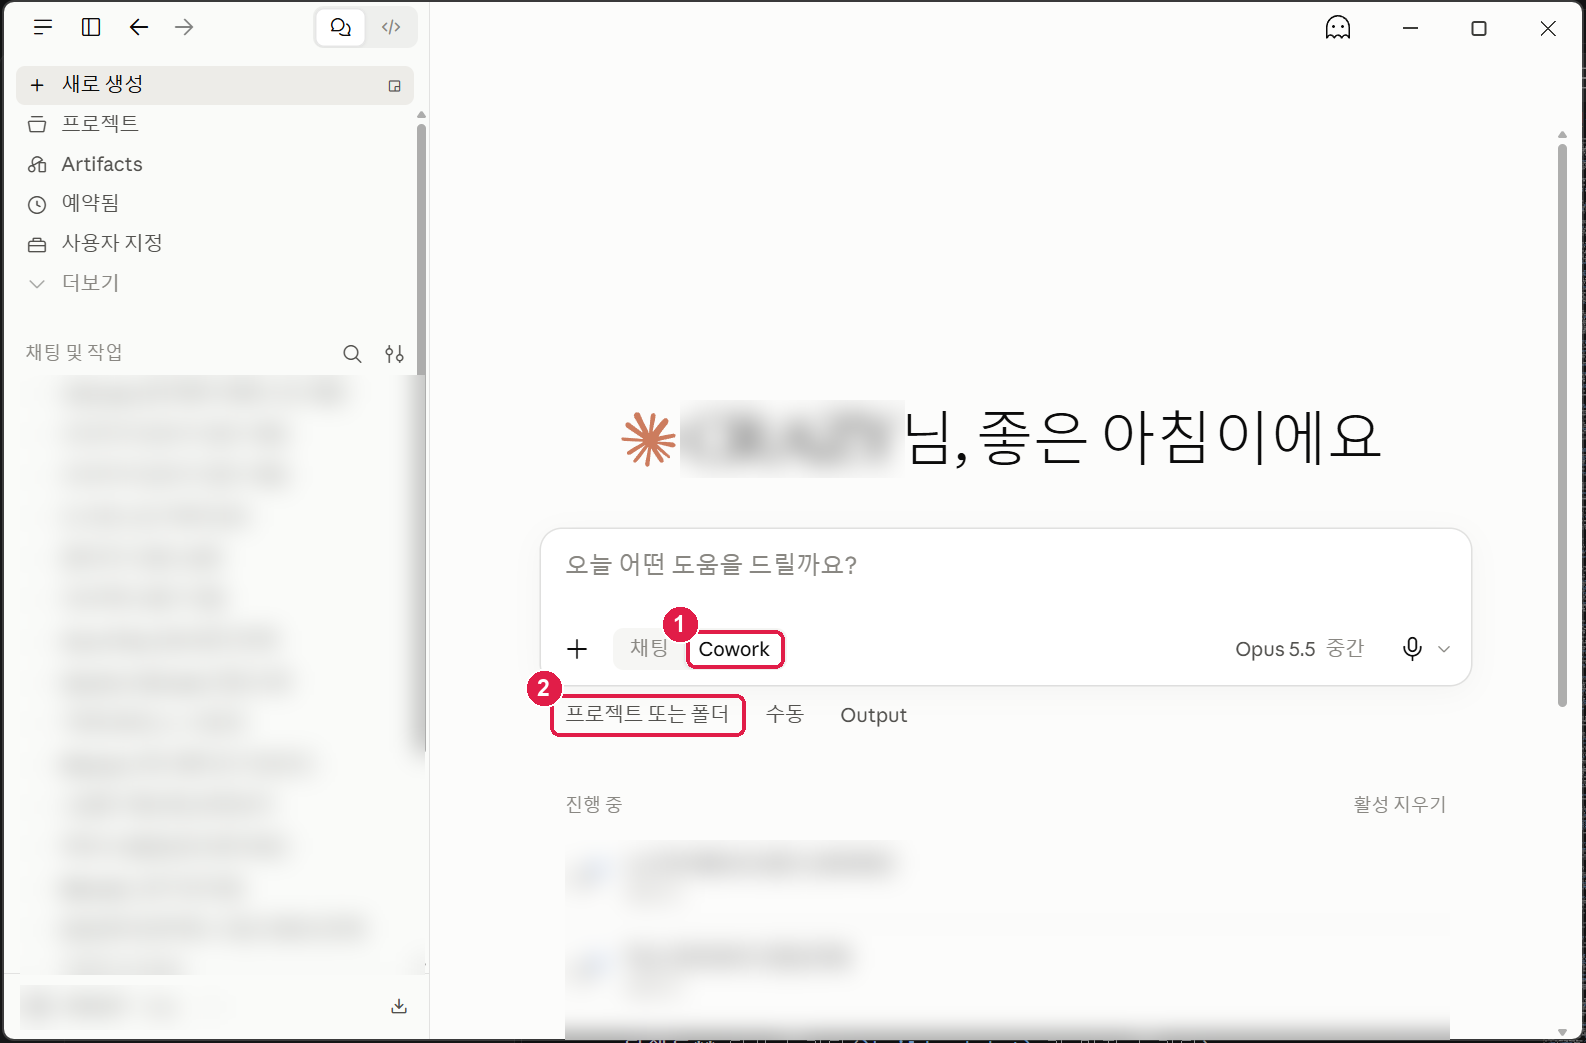
Task: Click the message input field
Action: (x=1005, y=565)
